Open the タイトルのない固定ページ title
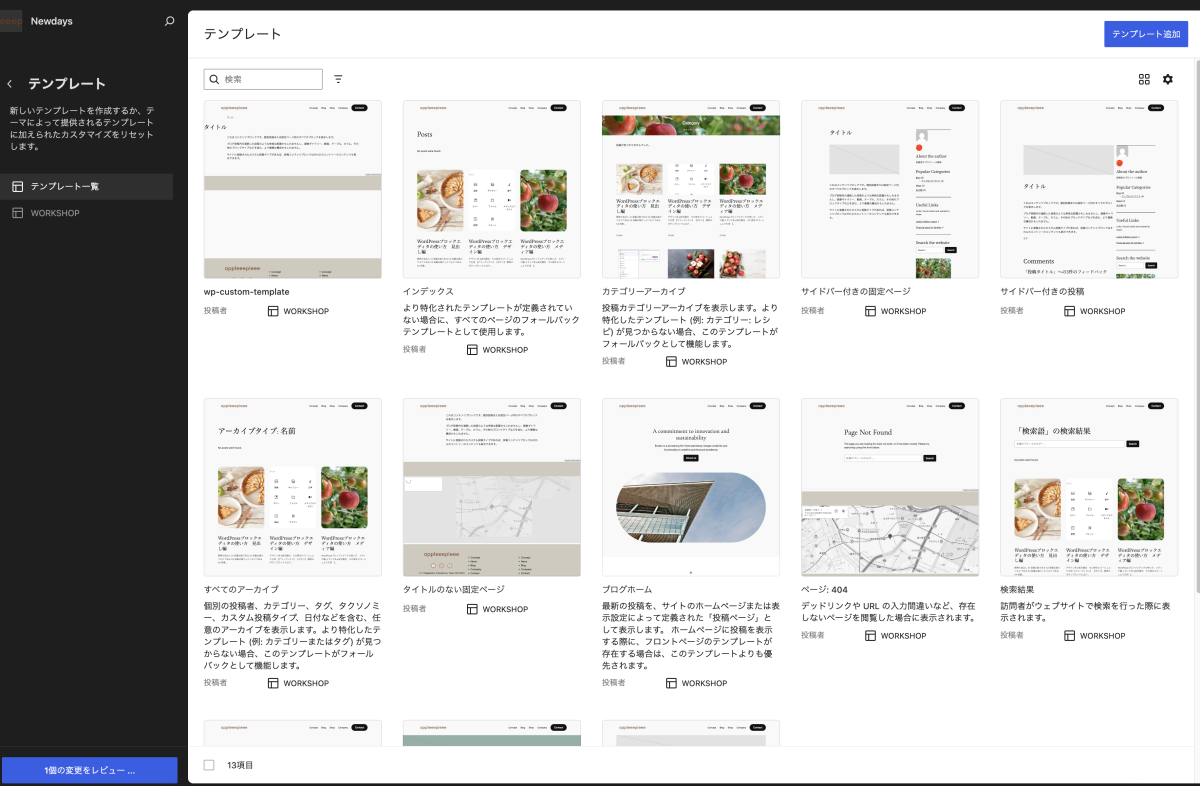Image resolution: width=1200 pixels, height=786 pixels. pos(454,590)
